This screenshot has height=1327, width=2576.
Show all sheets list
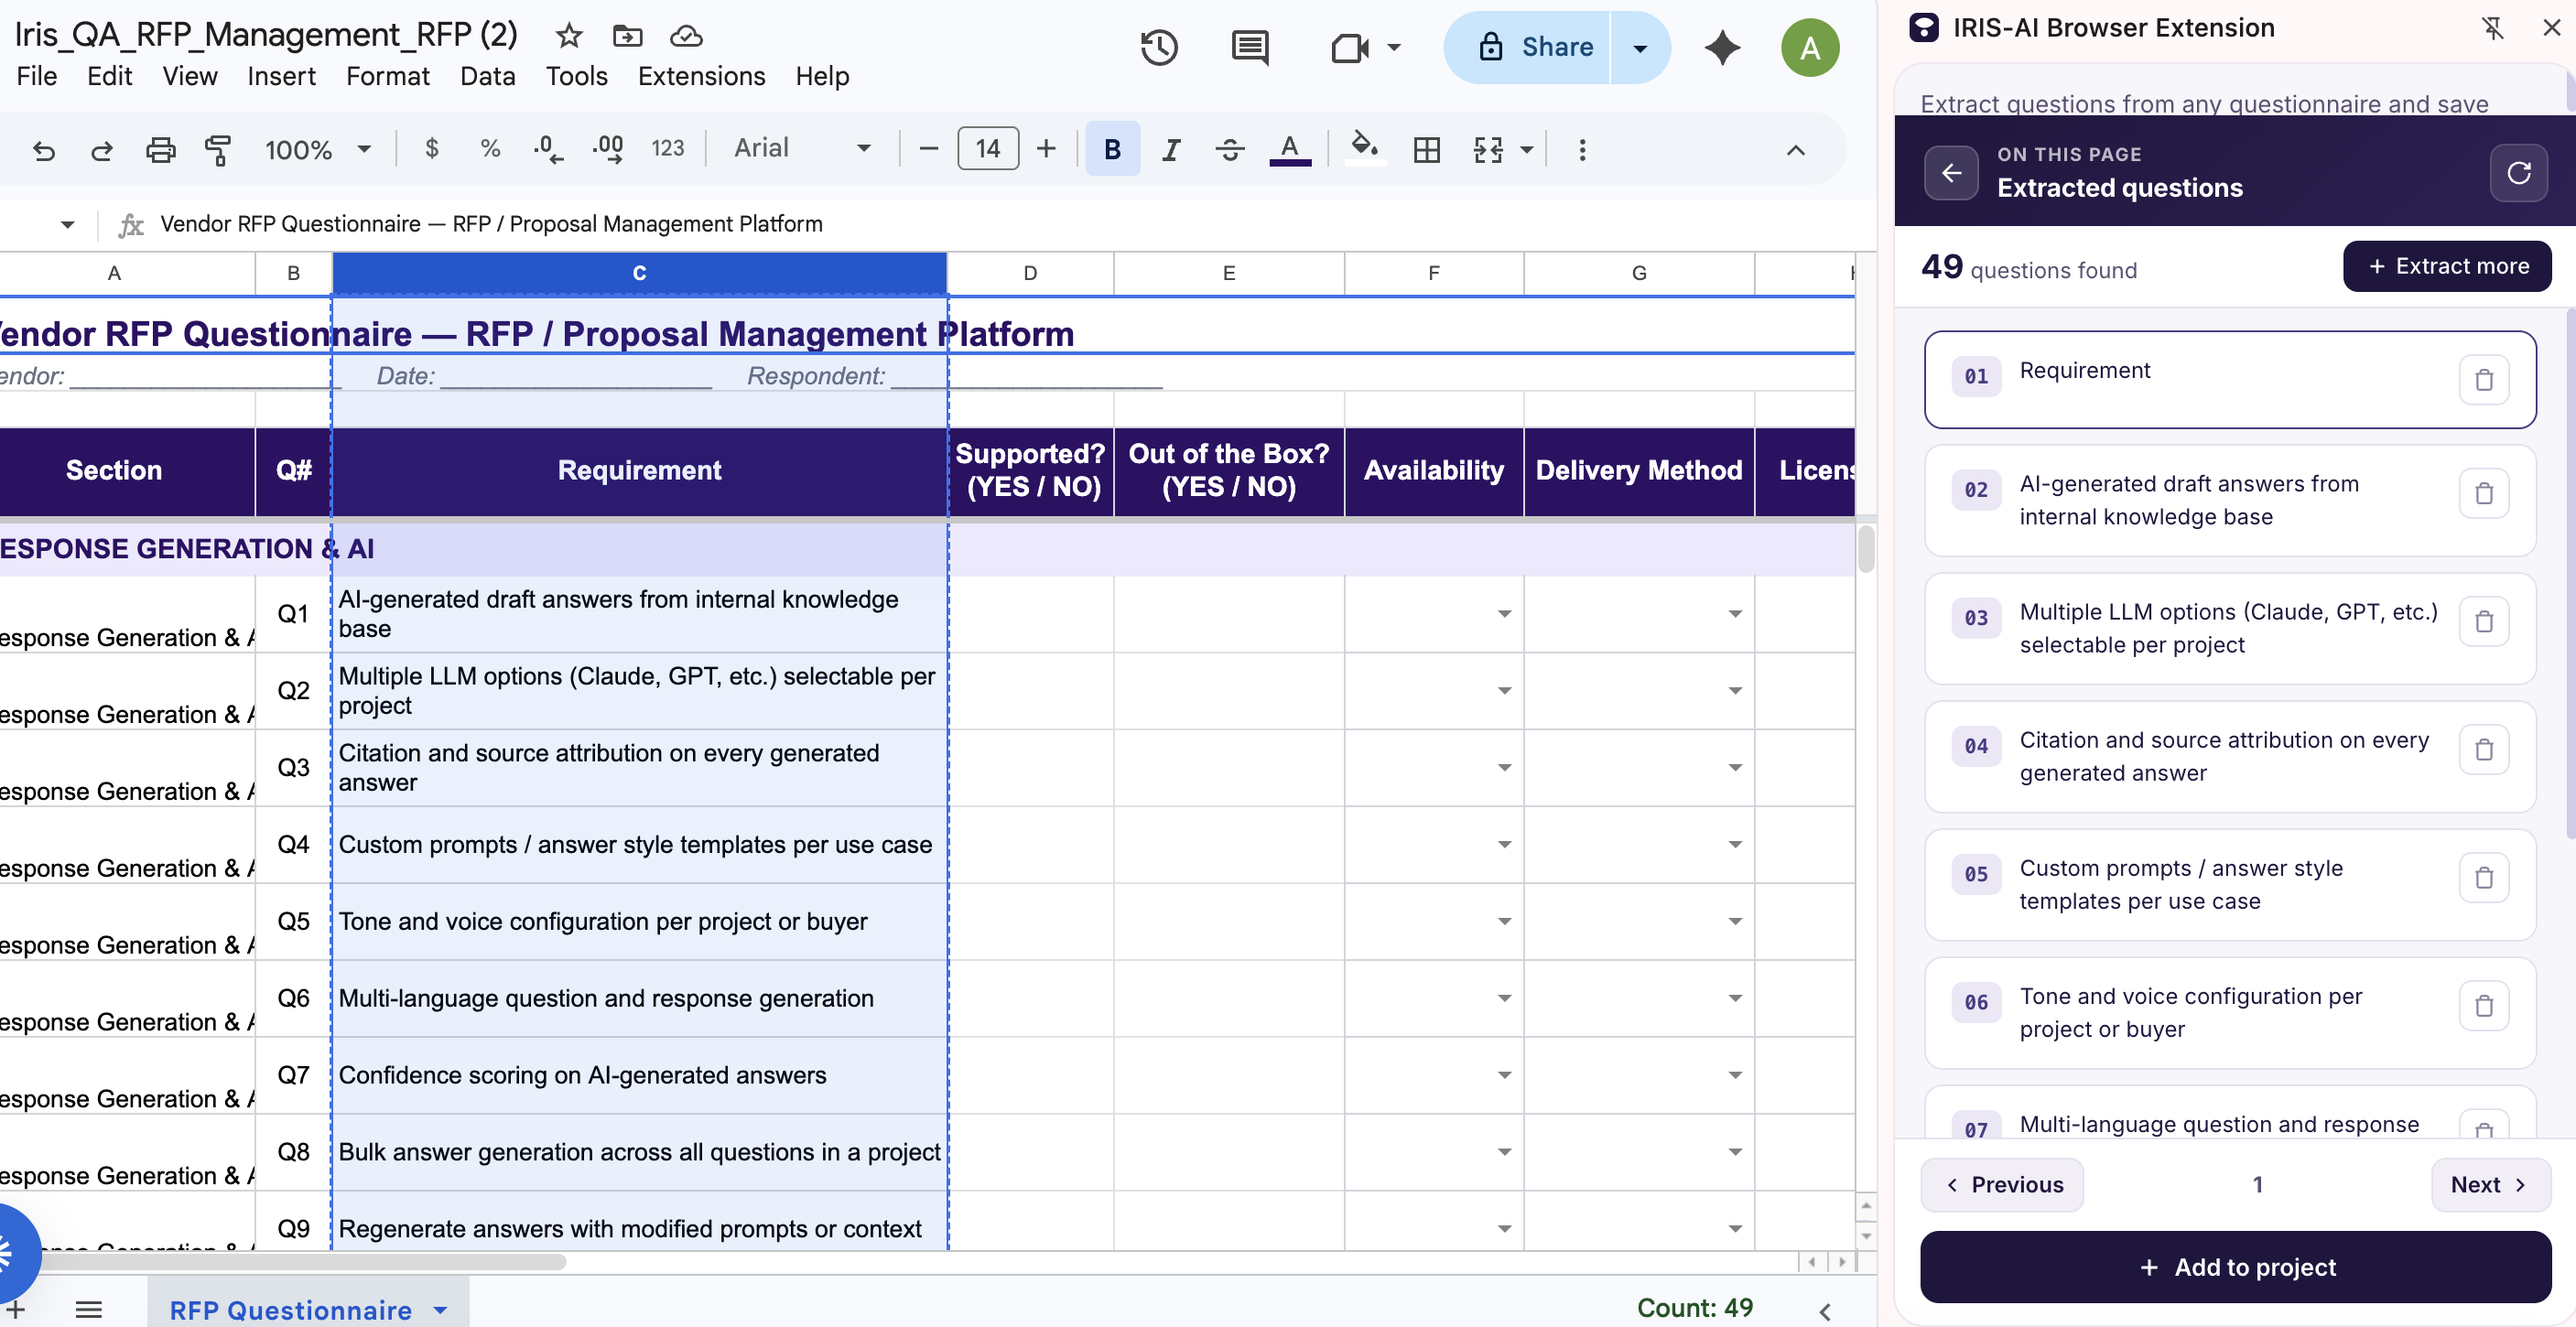[89, 1309]
